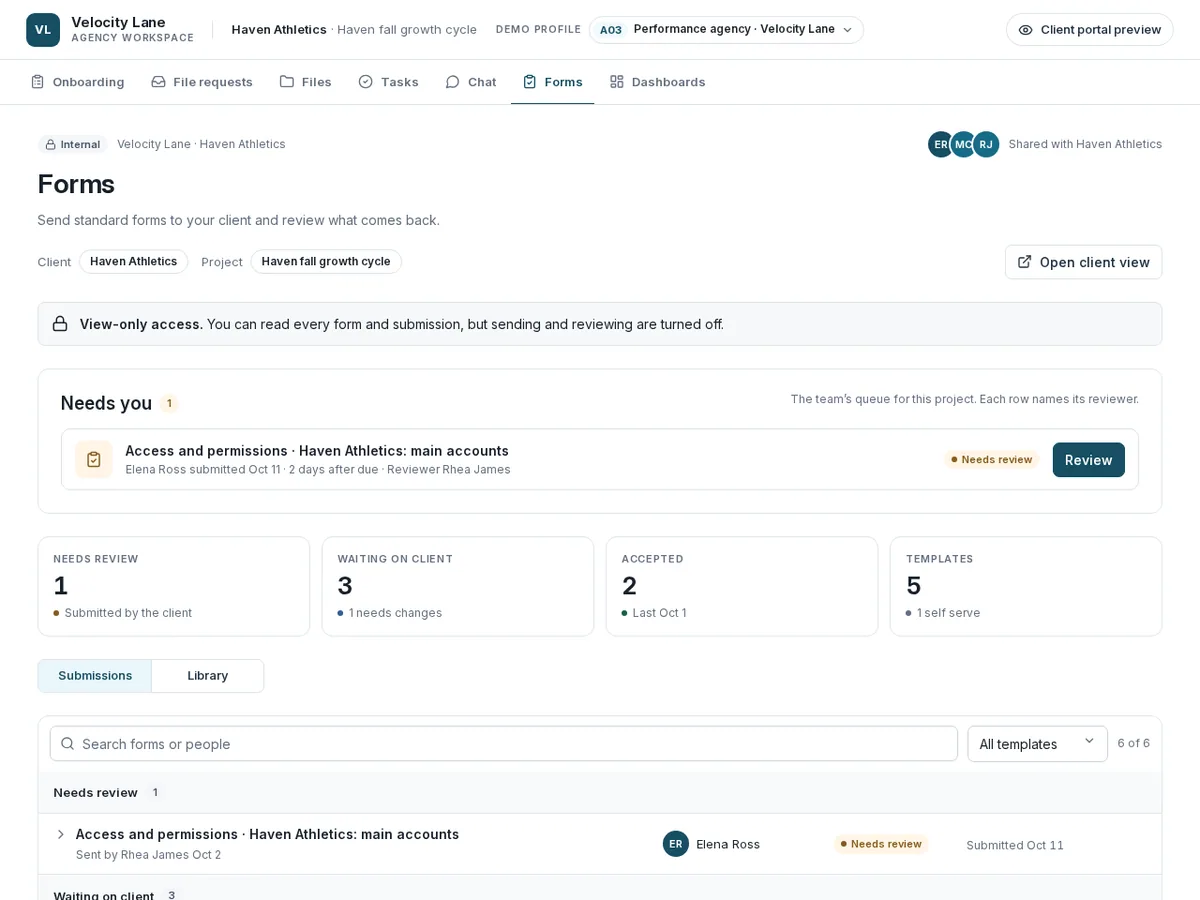Click the Waiting on client stat card
Image resolution: width=1200 pixels, height=900 pixels.
coord(458,586)
